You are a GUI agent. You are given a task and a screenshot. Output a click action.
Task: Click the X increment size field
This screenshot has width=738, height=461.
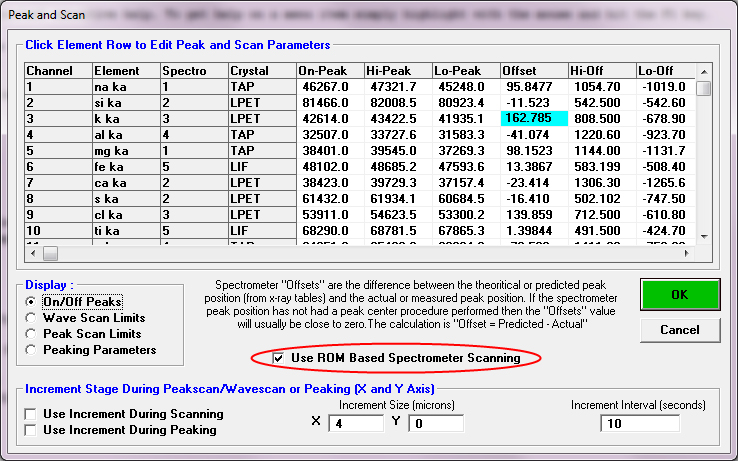coord(356,423)
